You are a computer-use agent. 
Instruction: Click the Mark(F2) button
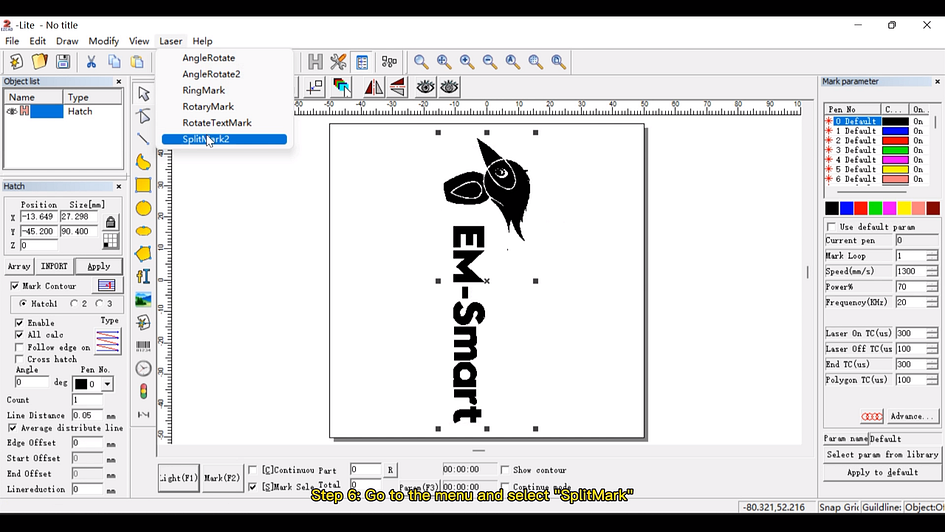tap(222, 478)
